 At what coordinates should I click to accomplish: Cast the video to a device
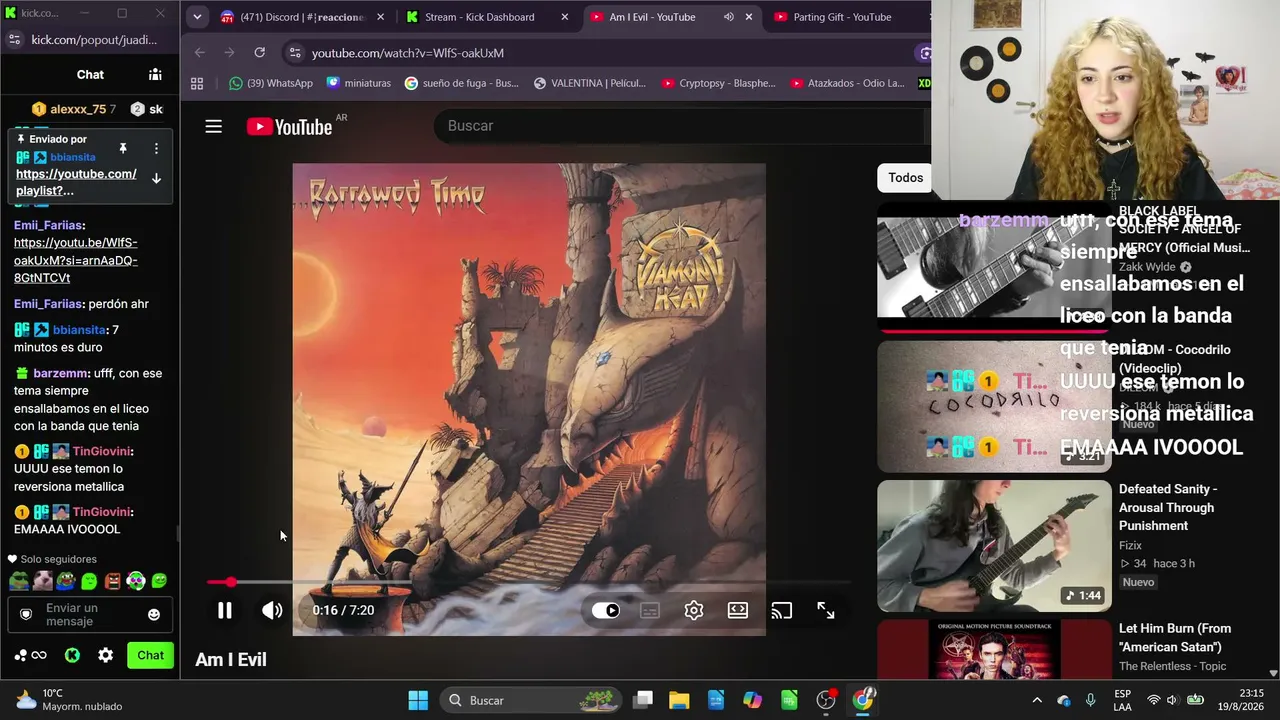(782, 610)
